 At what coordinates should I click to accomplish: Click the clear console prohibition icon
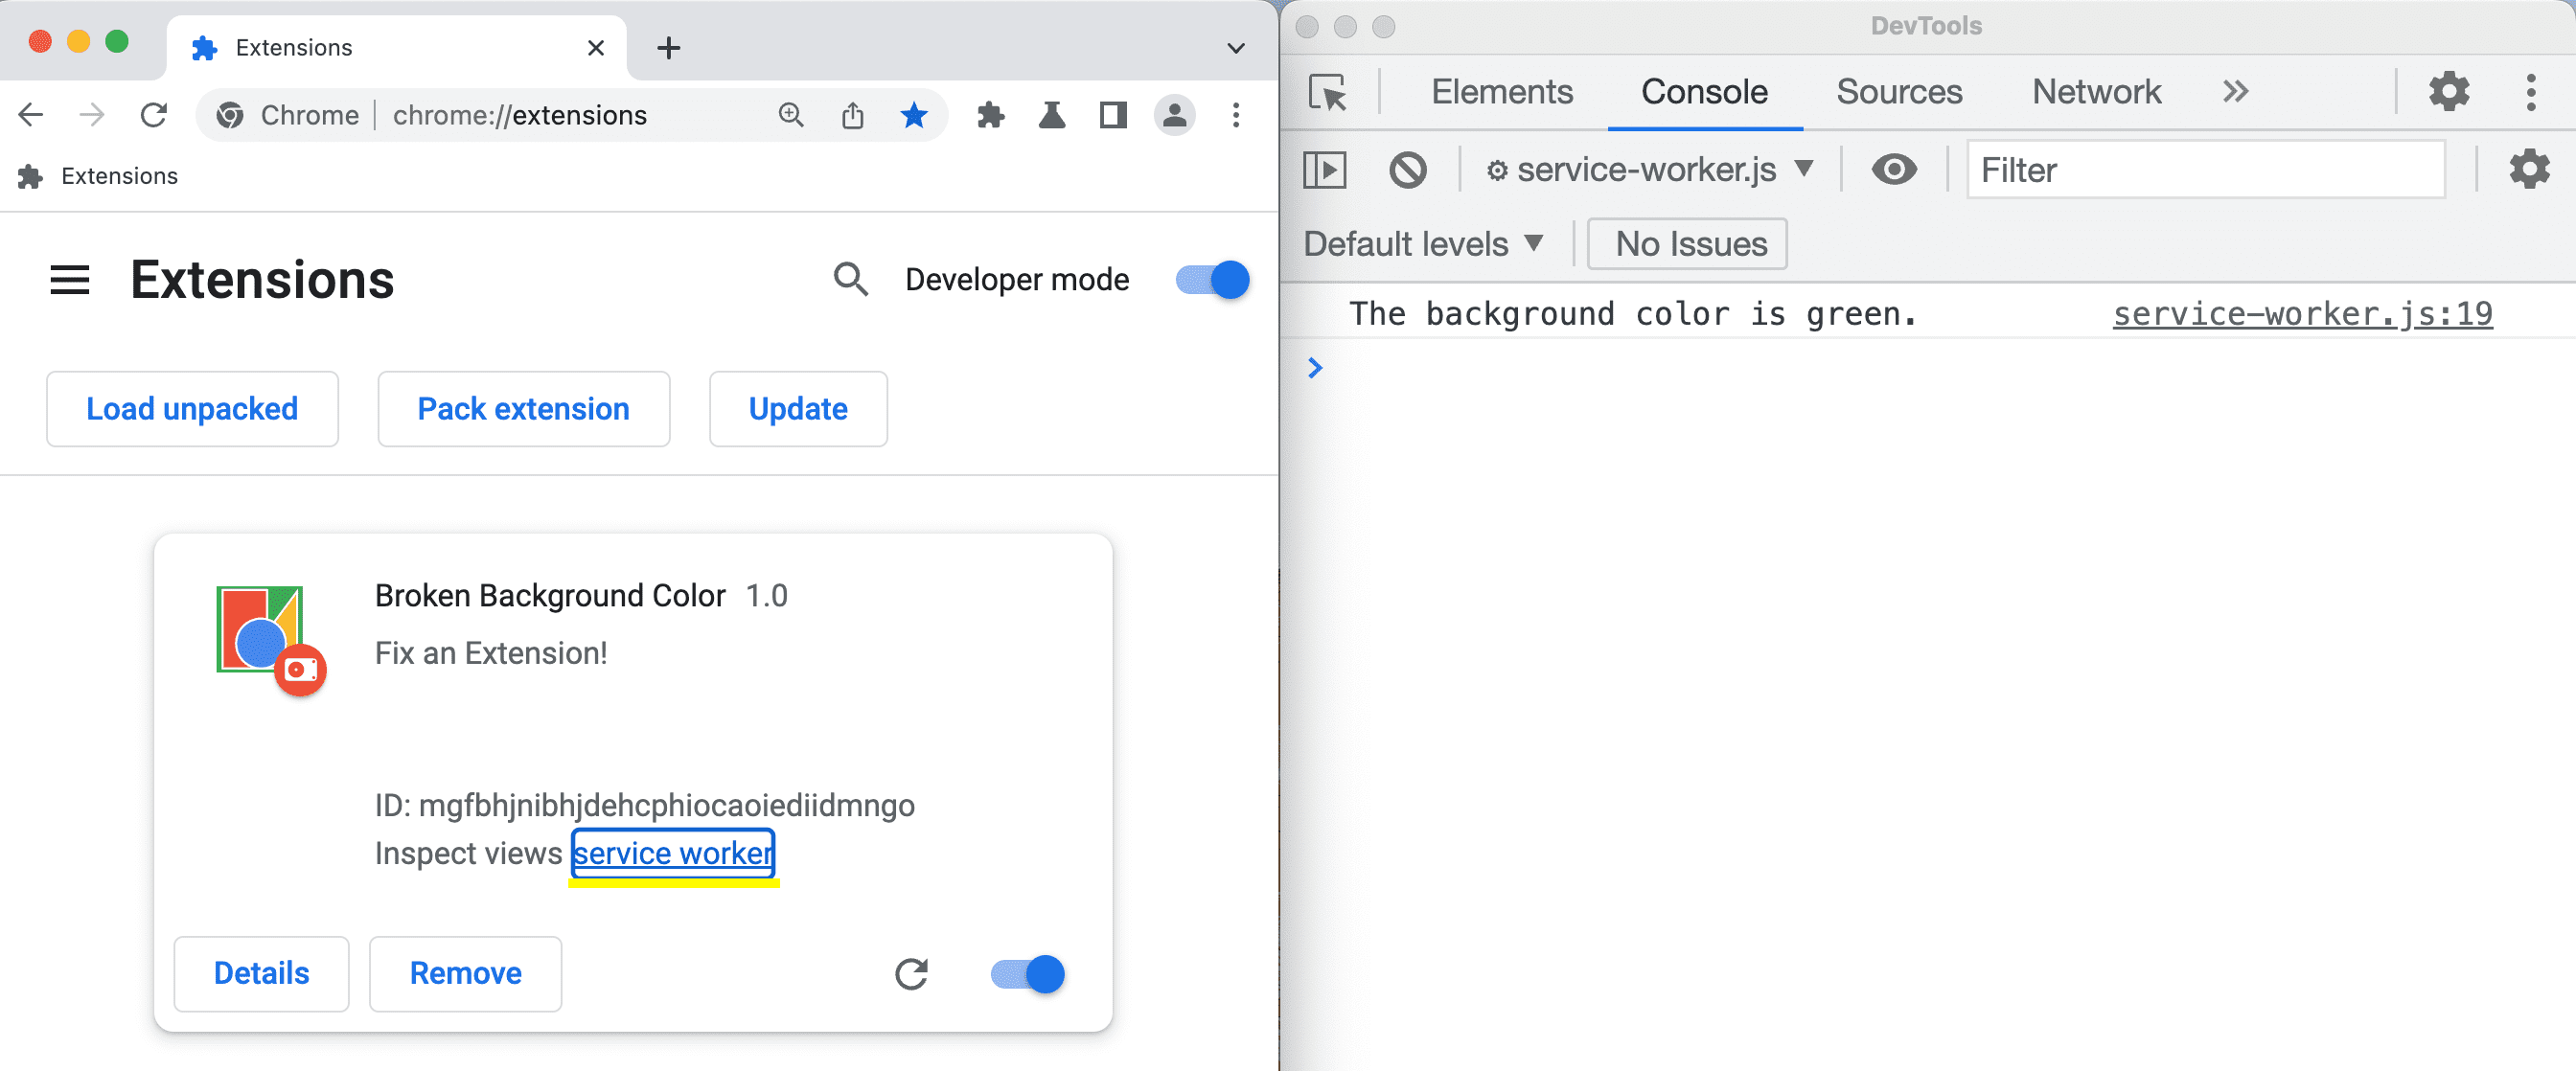[1408, 170]
